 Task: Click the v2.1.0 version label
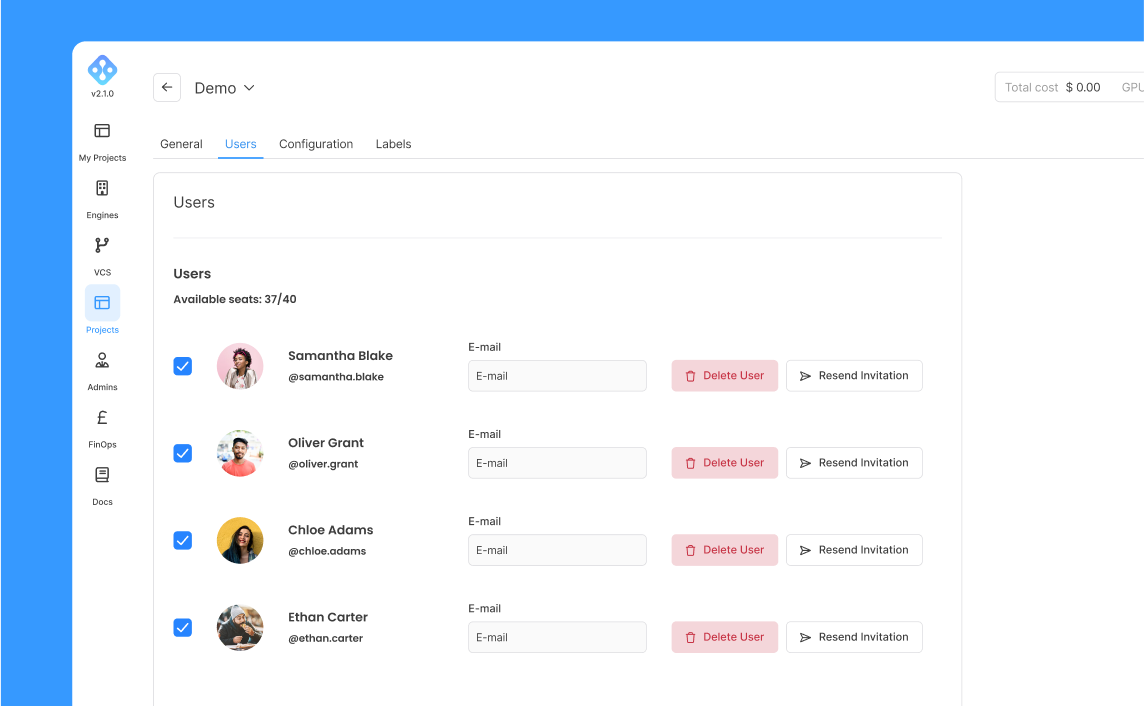pos(102,94)
